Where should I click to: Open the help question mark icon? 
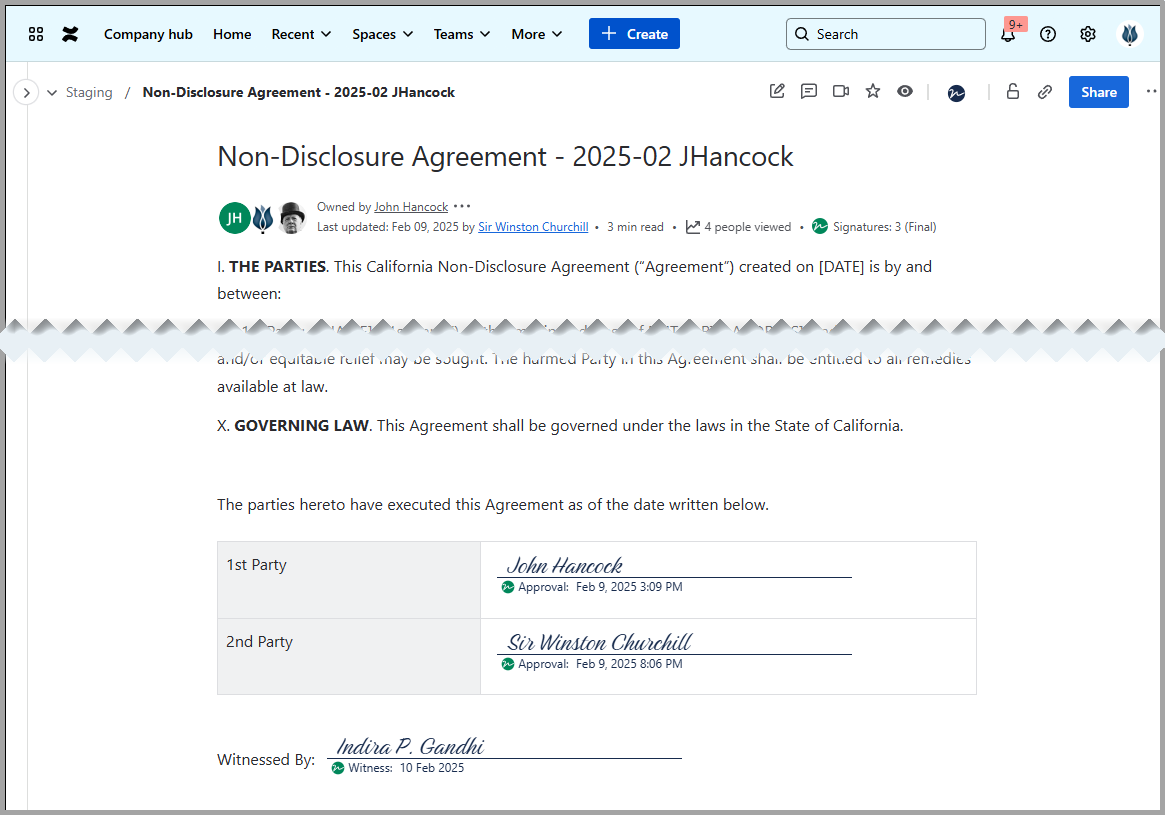pyautogui.click(x=1048, y=34)
